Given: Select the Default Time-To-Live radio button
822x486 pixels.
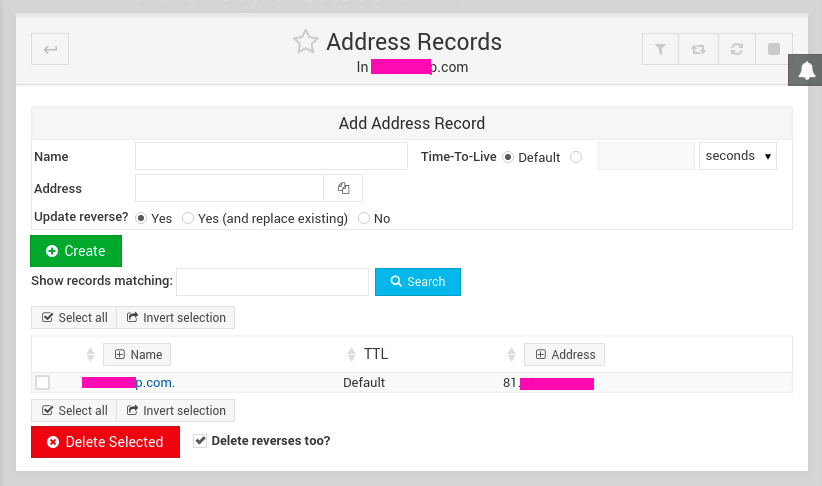Looking at the screenshot, I should [x=508, y=157].
